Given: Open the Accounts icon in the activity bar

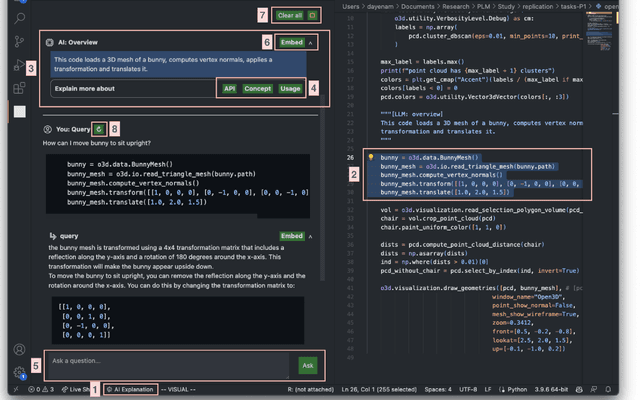Looking at the screenshot, I should pos(19,350).
